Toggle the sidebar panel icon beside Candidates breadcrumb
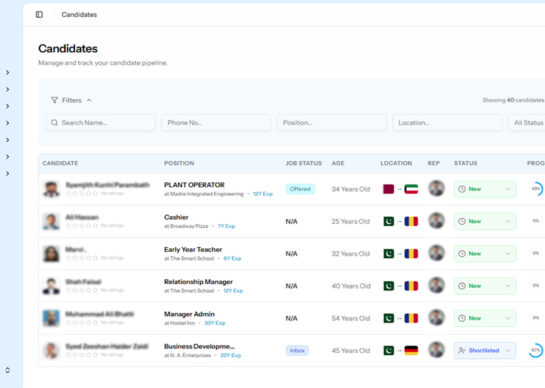This screenshot has height=388, width=545. [x=39, y=15]
